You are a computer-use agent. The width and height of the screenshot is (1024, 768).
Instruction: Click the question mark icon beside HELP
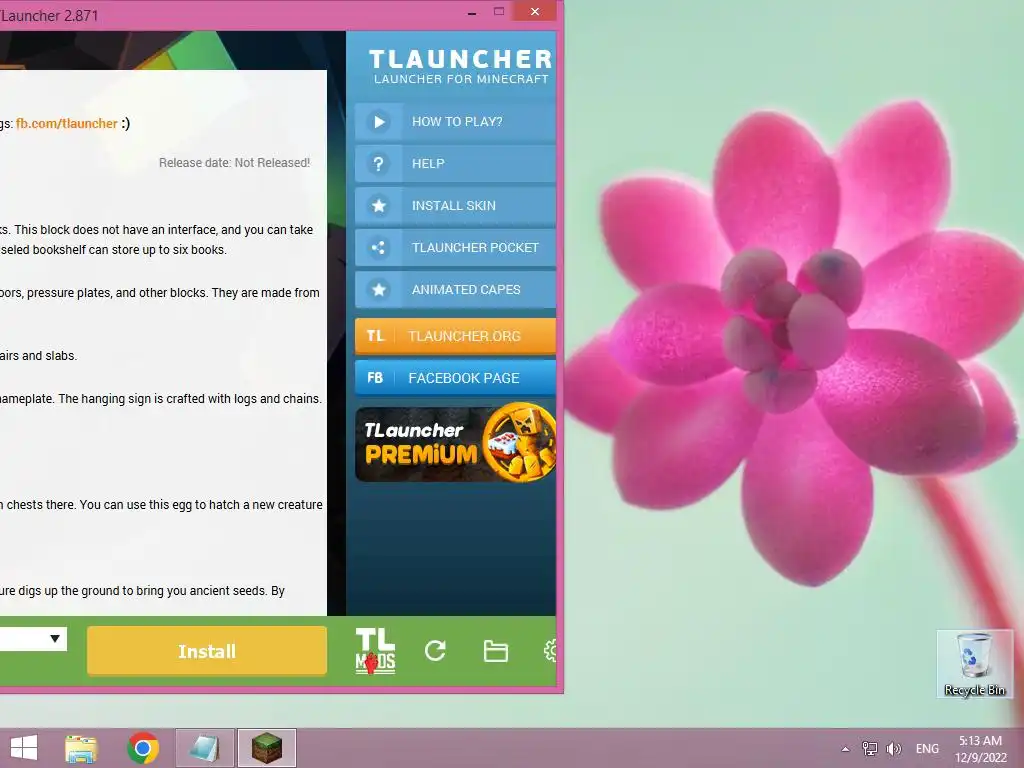379,163
